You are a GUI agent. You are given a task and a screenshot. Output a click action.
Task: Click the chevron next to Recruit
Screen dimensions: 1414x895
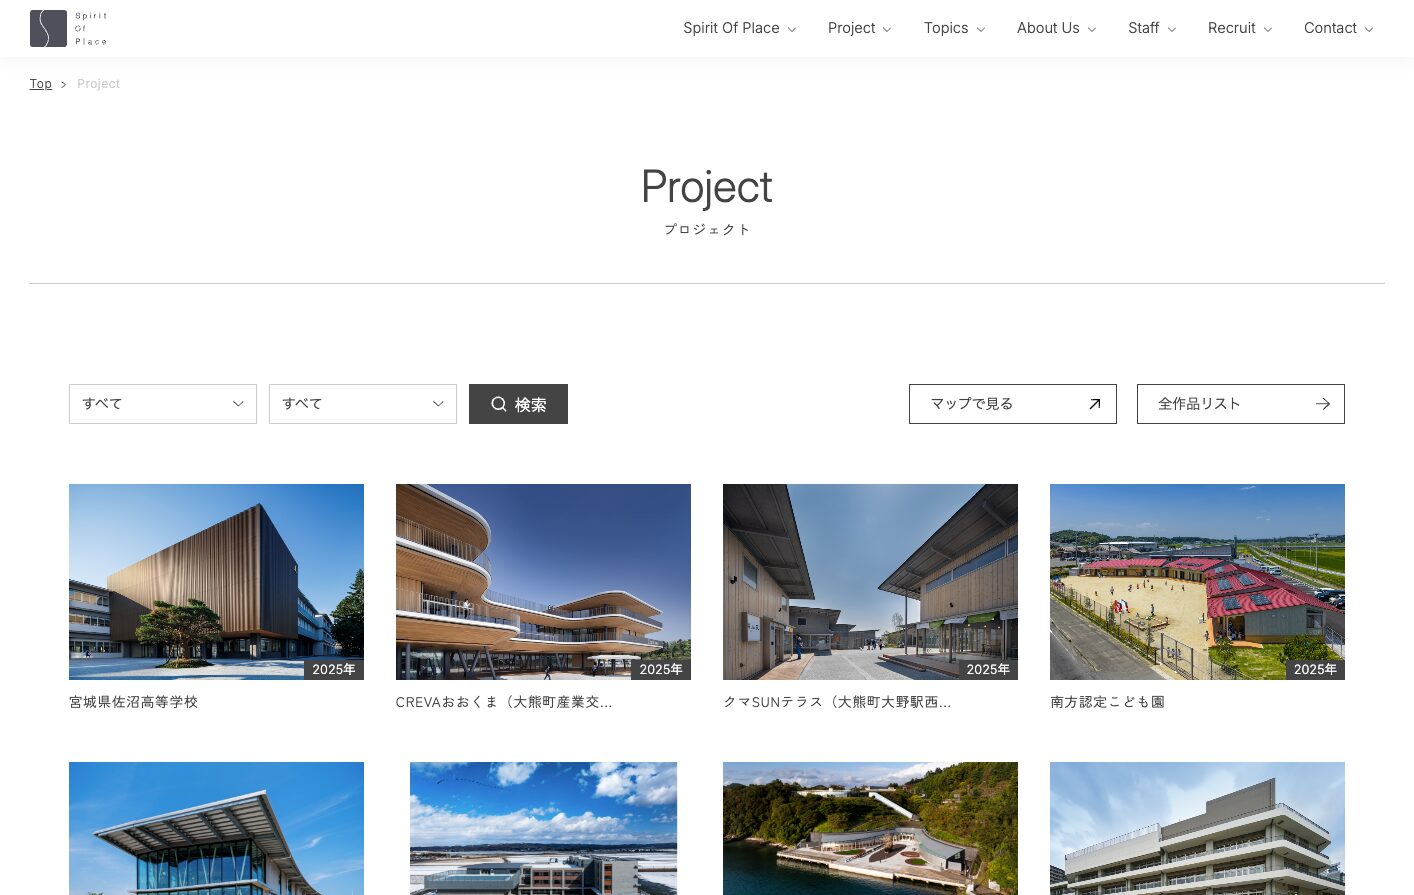point(1268,29)
